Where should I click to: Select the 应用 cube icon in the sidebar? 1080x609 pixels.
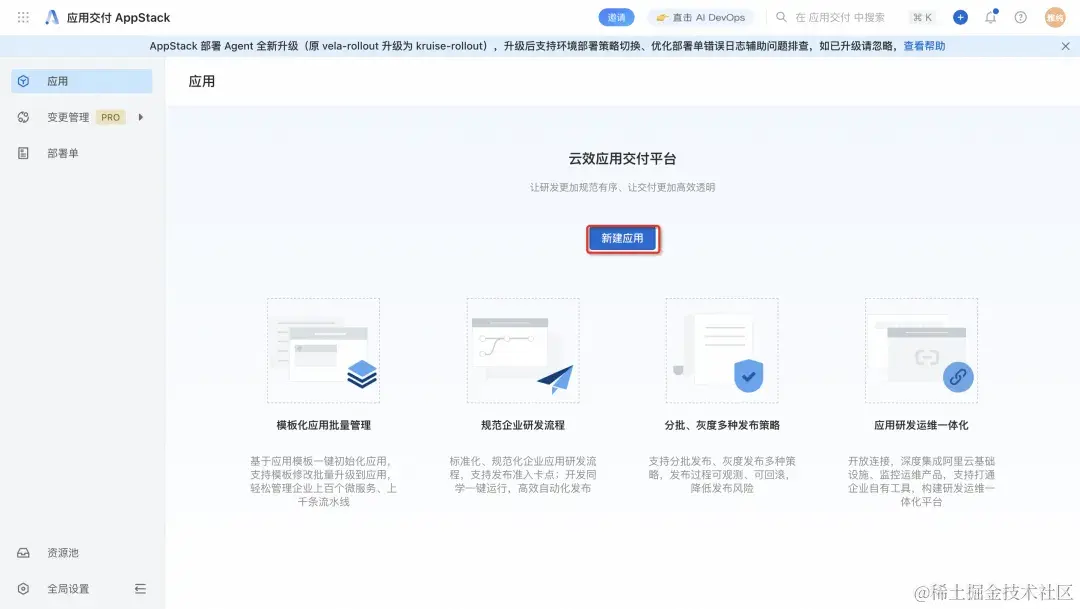[x=22, y=81]
